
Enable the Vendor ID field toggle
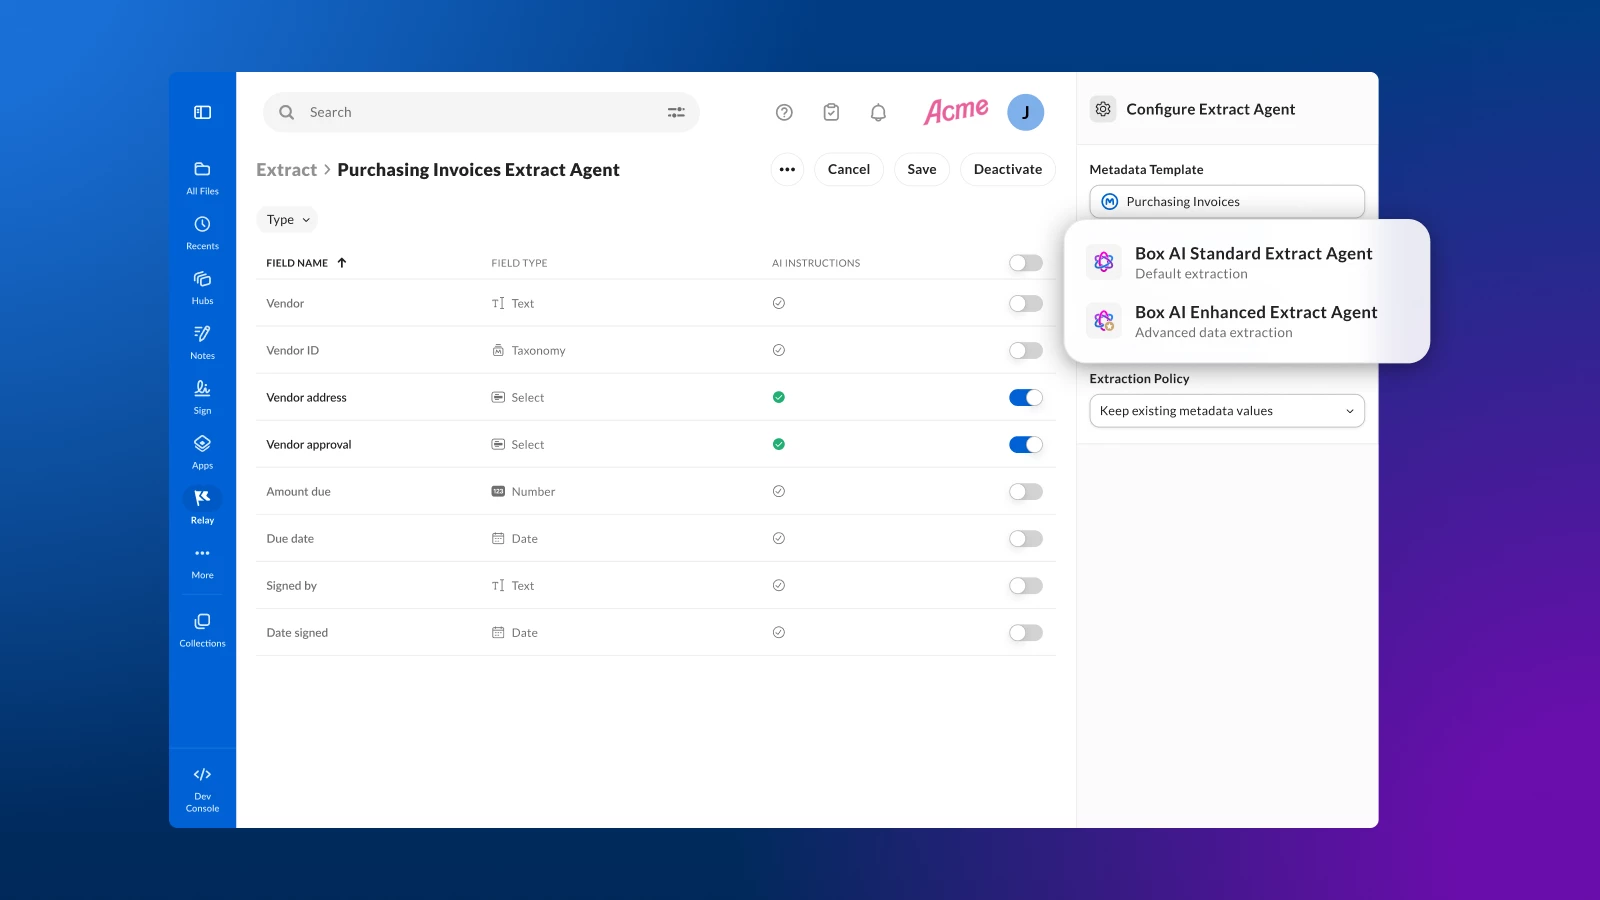(x=1026, y=350)
